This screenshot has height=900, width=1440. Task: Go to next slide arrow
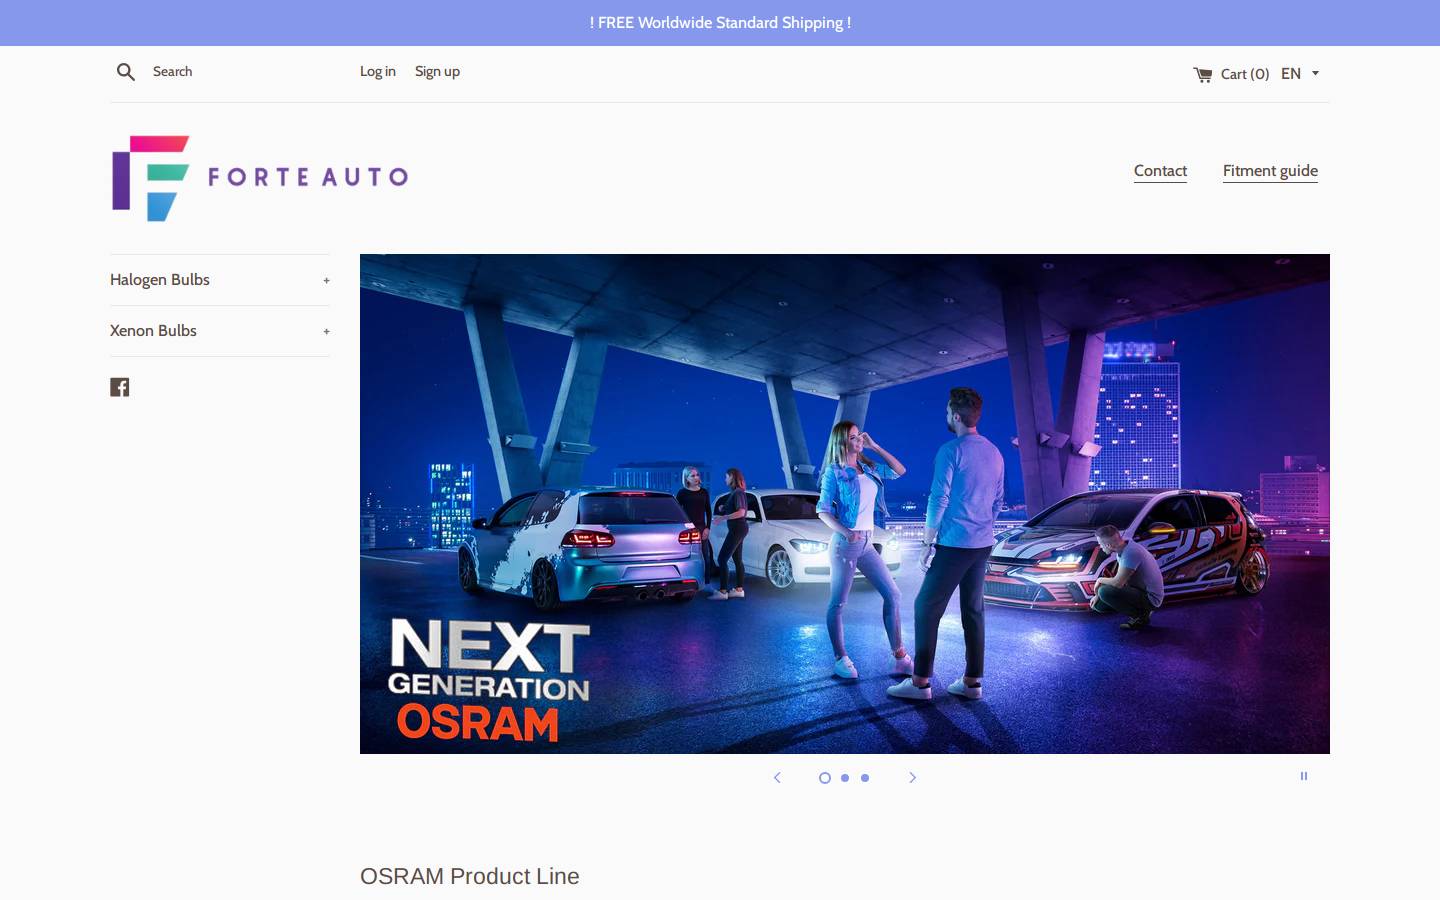tap(912, 777)
